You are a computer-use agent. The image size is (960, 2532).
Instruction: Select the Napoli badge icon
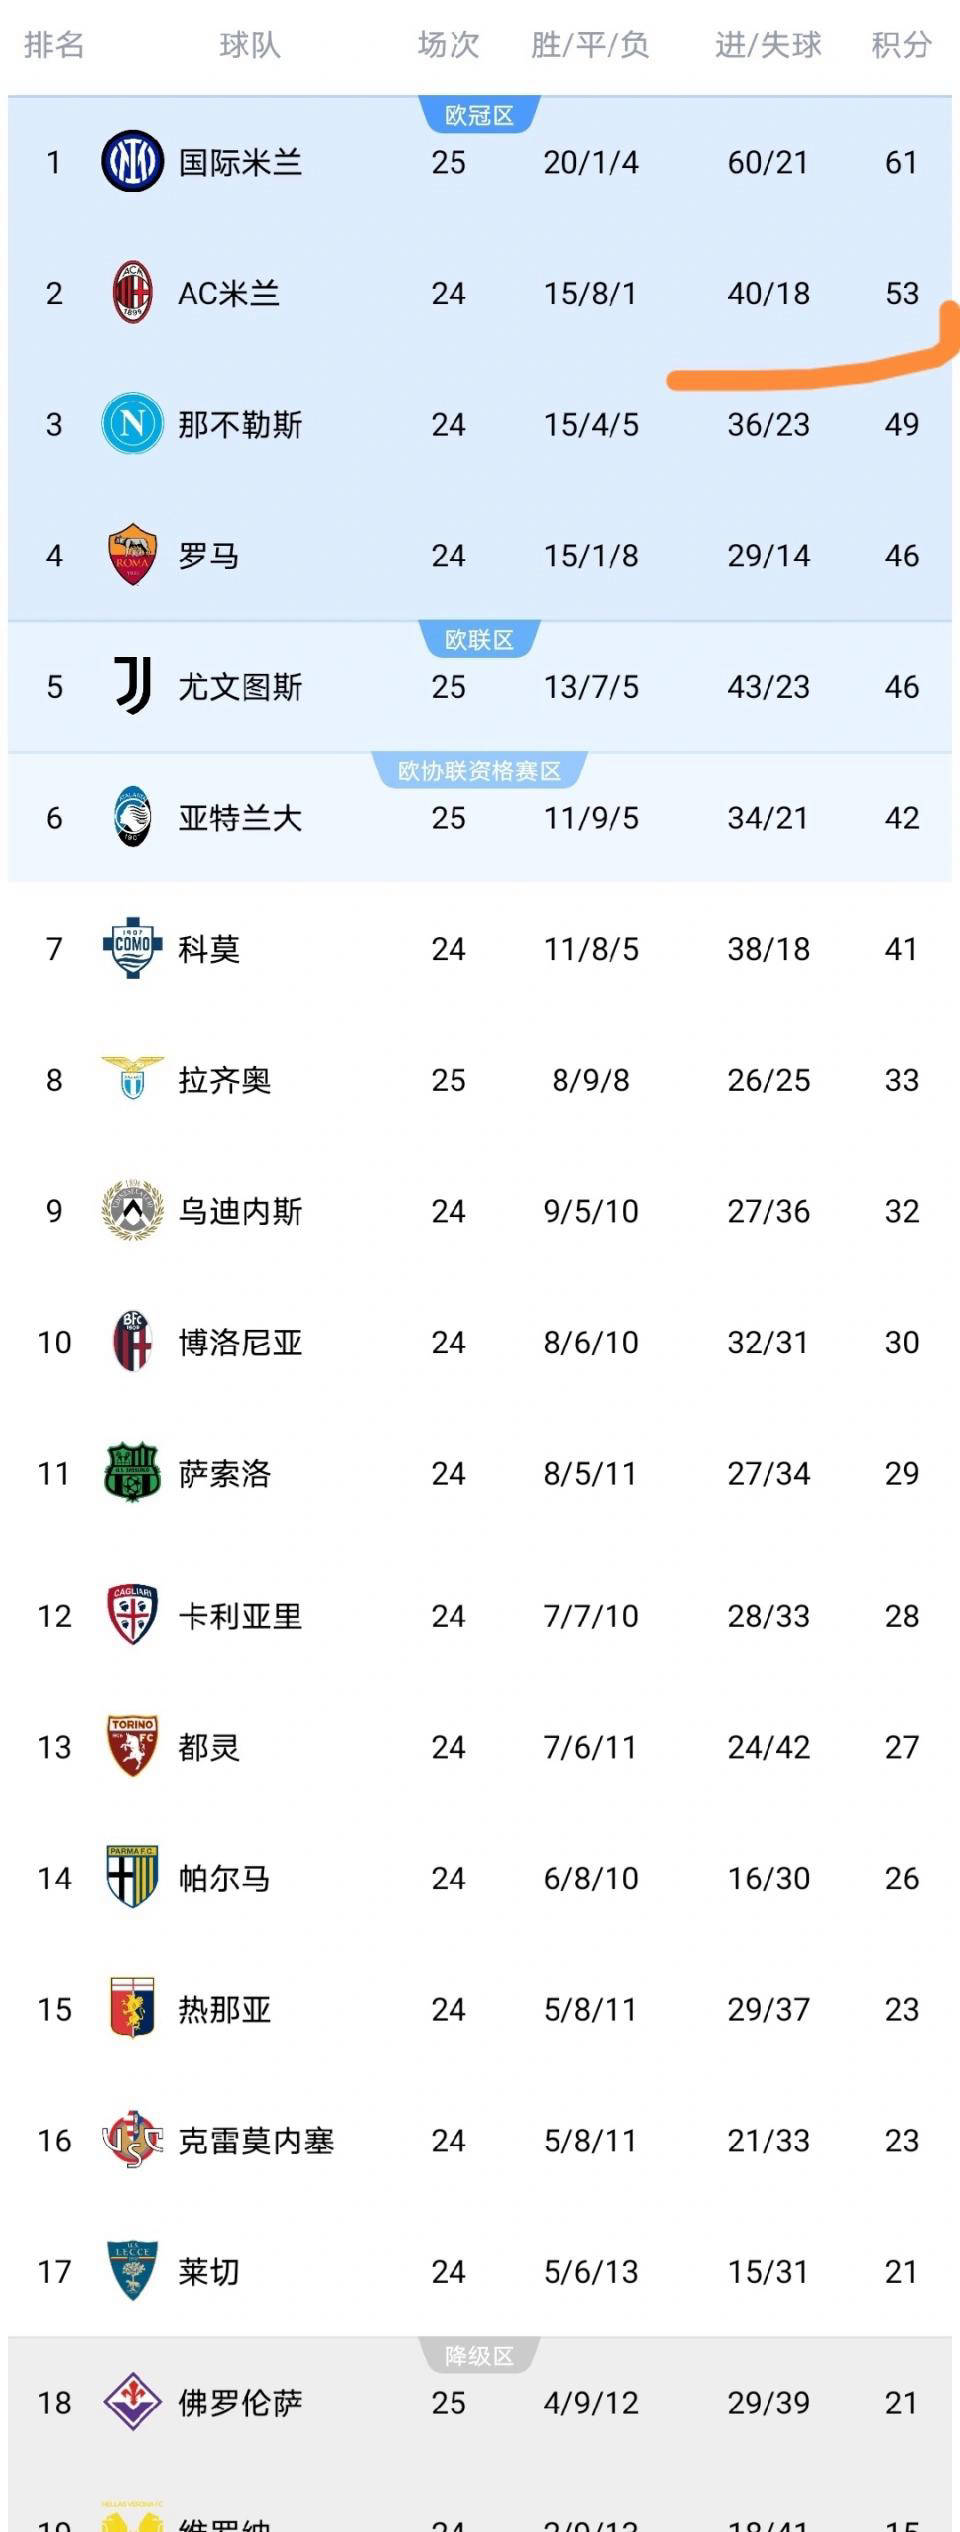pos(132,424)
